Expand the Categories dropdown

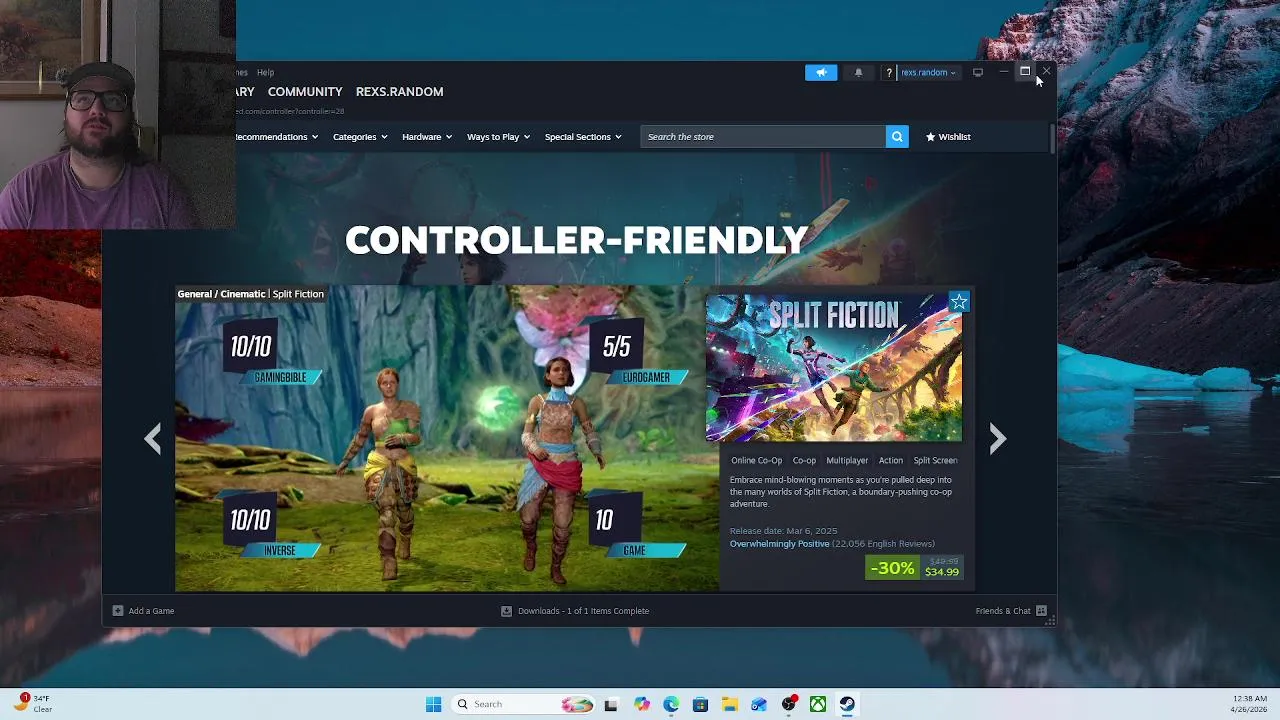click(x=360, y=137)
